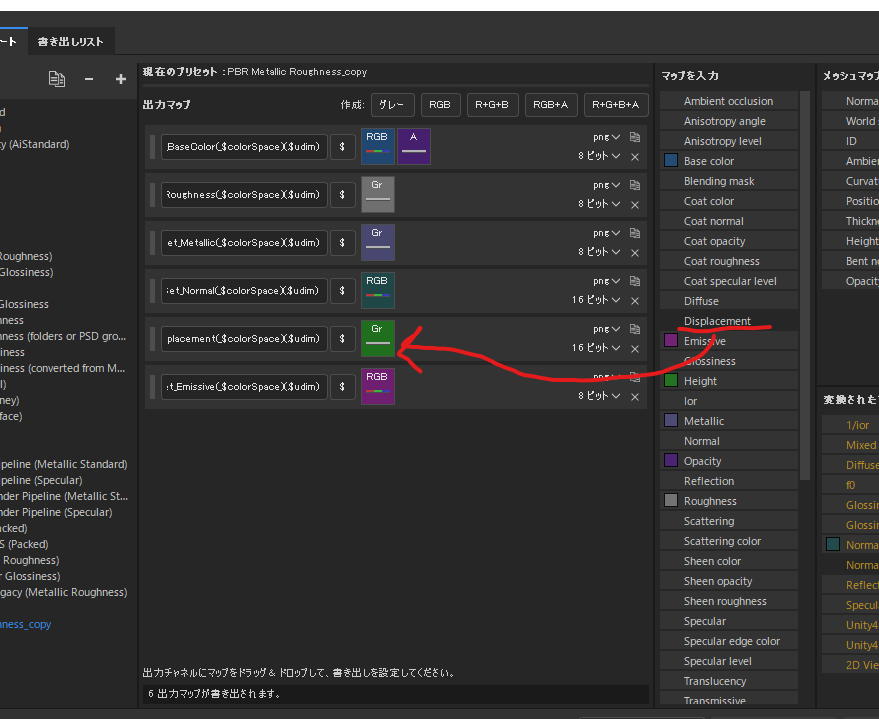Click the $ token button beside BaseColor field
This screenshot has height=719, width=879.
(342, 146)
